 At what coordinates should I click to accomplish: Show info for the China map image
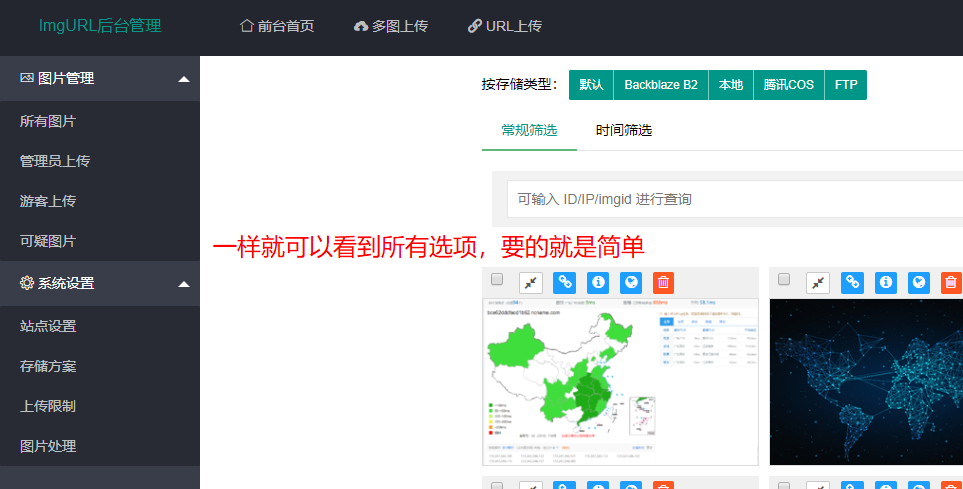coord(597,283)
